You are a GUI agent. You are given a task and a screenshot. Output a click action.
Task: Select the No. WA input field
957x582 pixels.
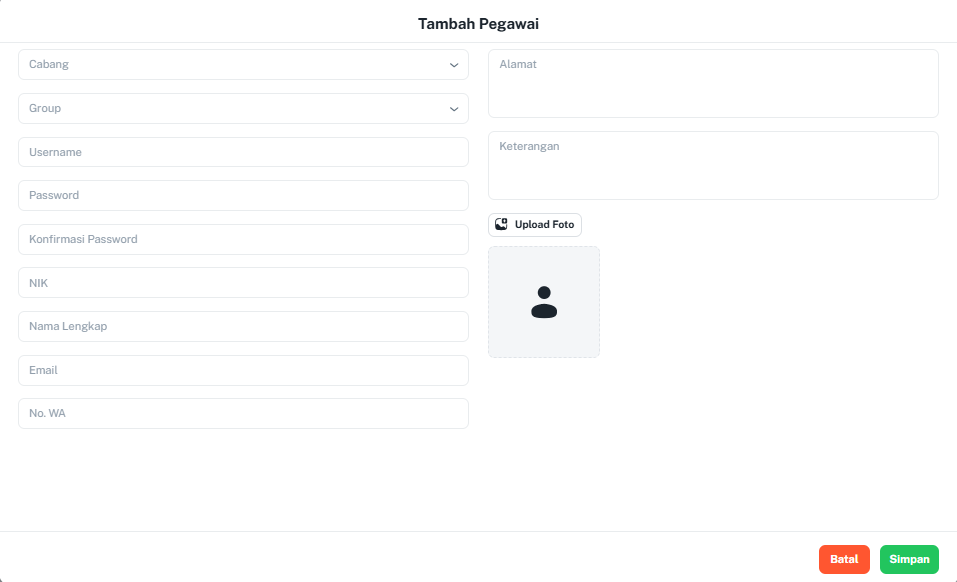[244, 414]
